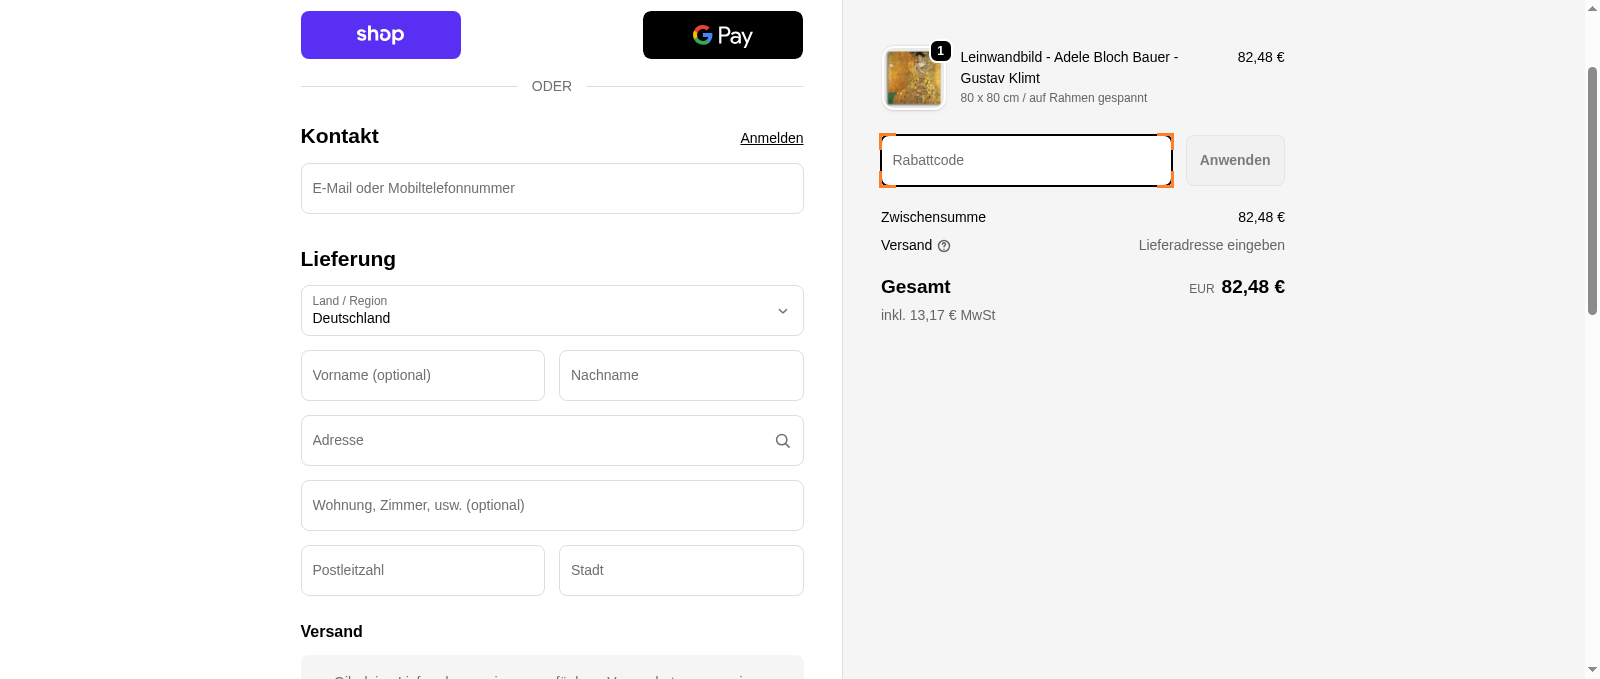Focus the Wohnung, Zimmer, usw. field
Viewport: 1600px width, 679px height.
click(x=552, y=505)
